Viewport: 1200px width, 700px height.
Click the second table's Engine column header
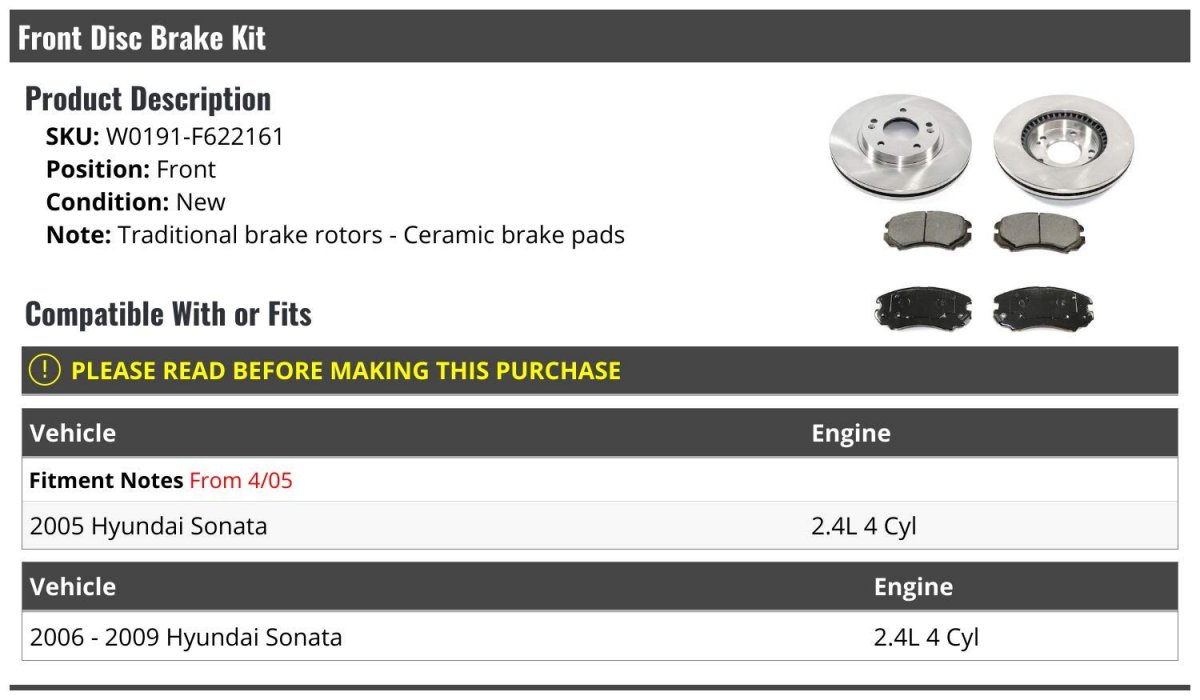coord(914,586)
